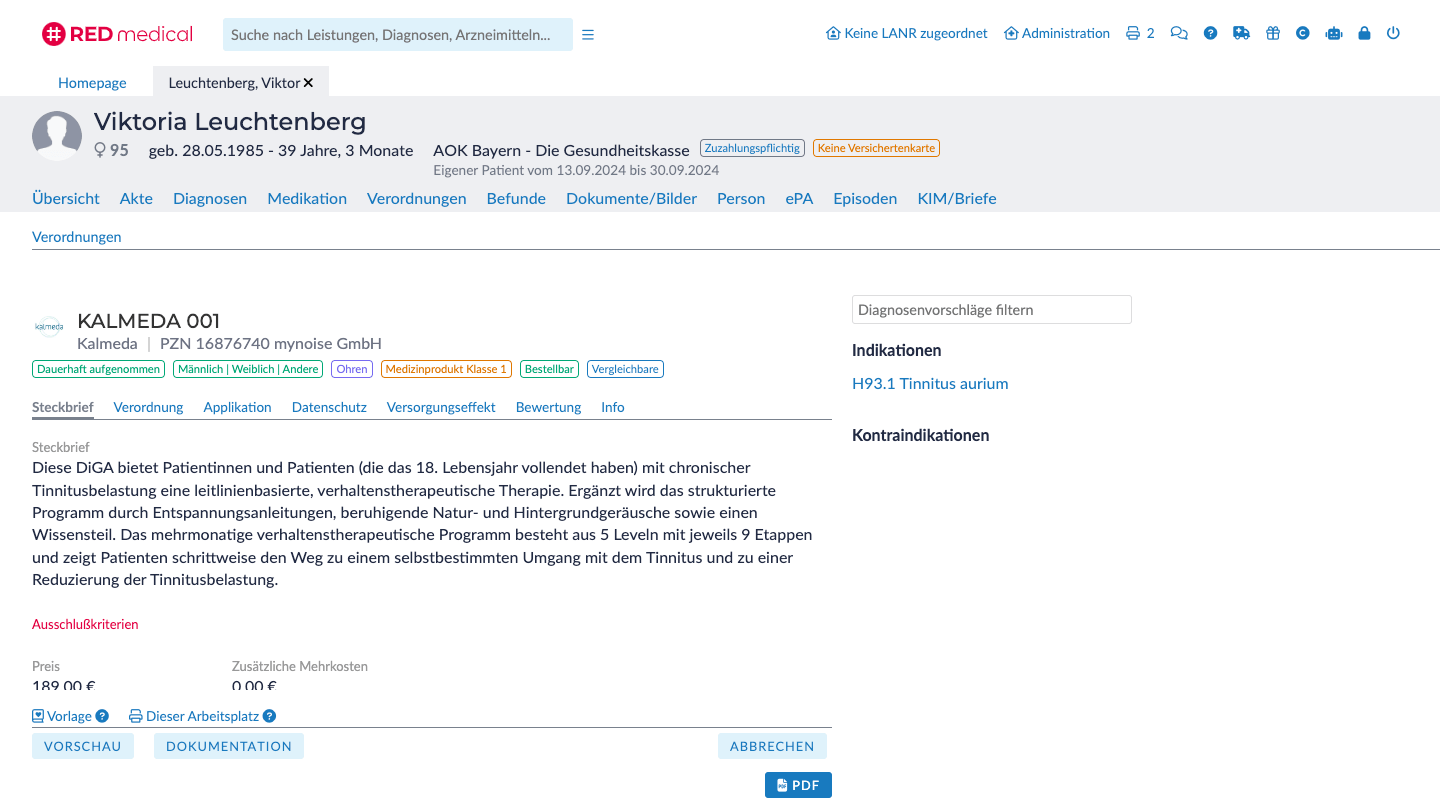
Task: Open Keine LANR zugeordnet link
Action: point(907,33)
